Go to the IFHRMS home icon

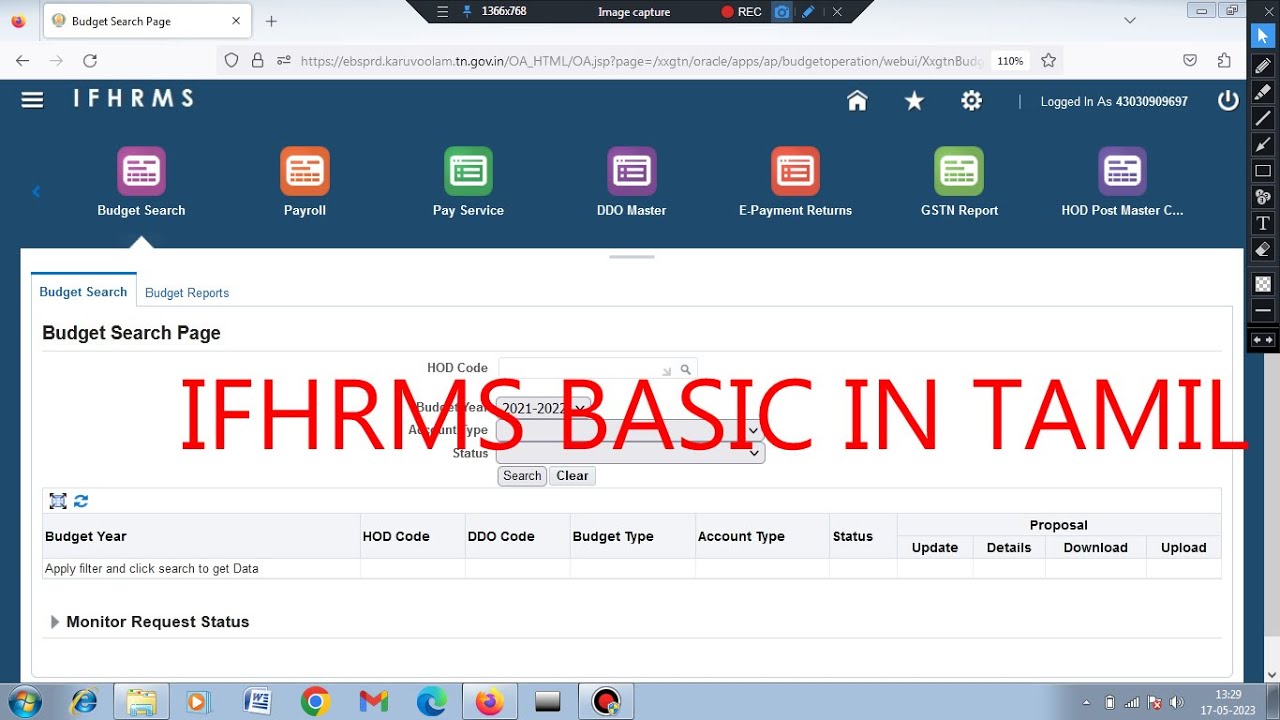(x=857, y=101)
